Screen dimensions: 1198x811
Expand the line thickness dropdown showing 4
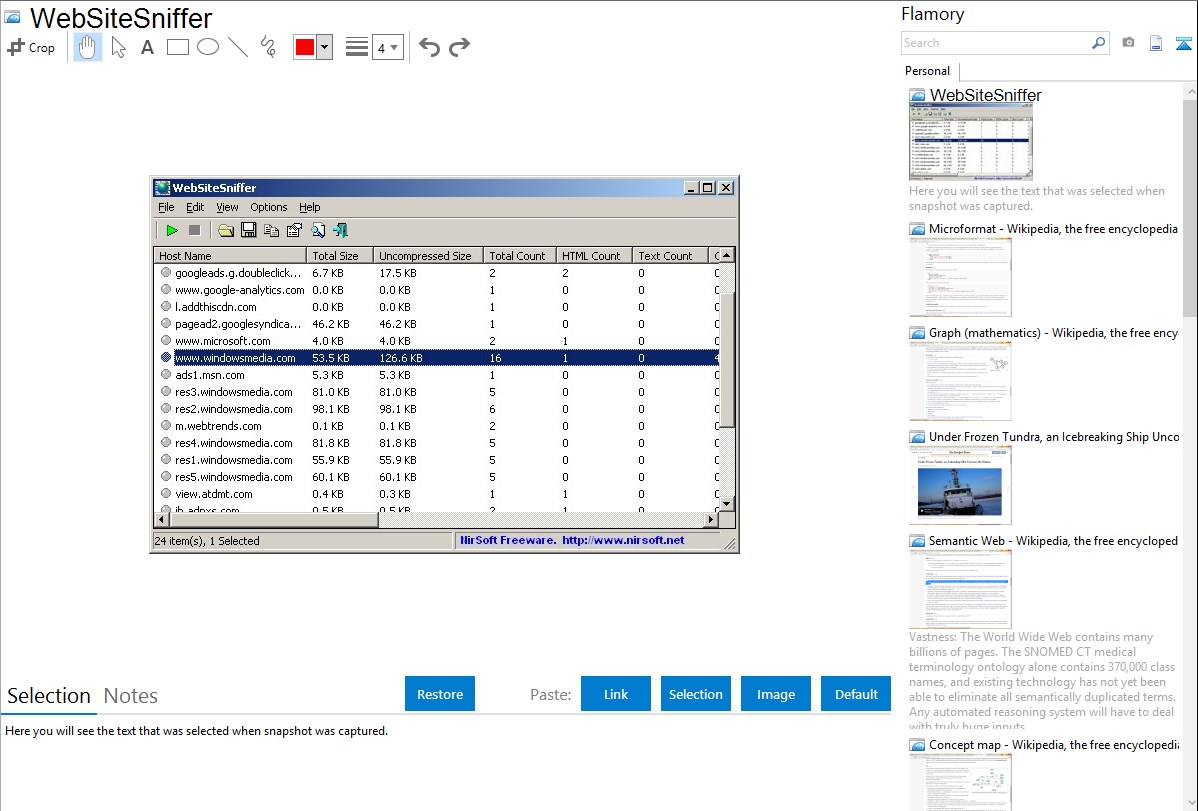click(x=388, y=47)
